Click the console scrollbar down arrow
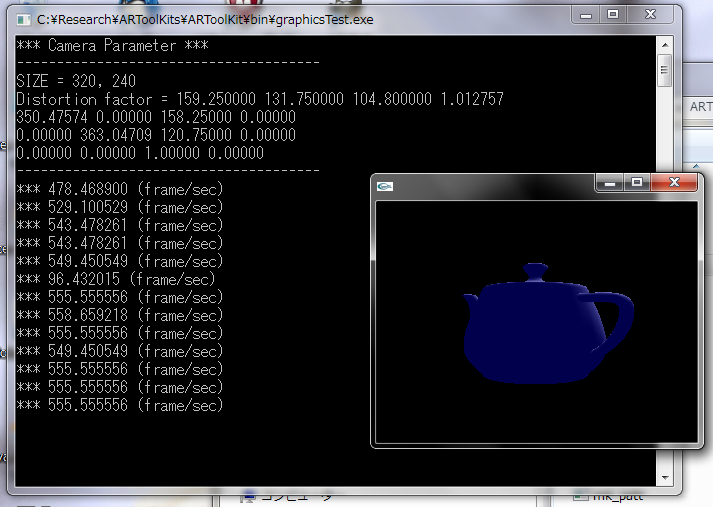713x507 pixels. 665,477
